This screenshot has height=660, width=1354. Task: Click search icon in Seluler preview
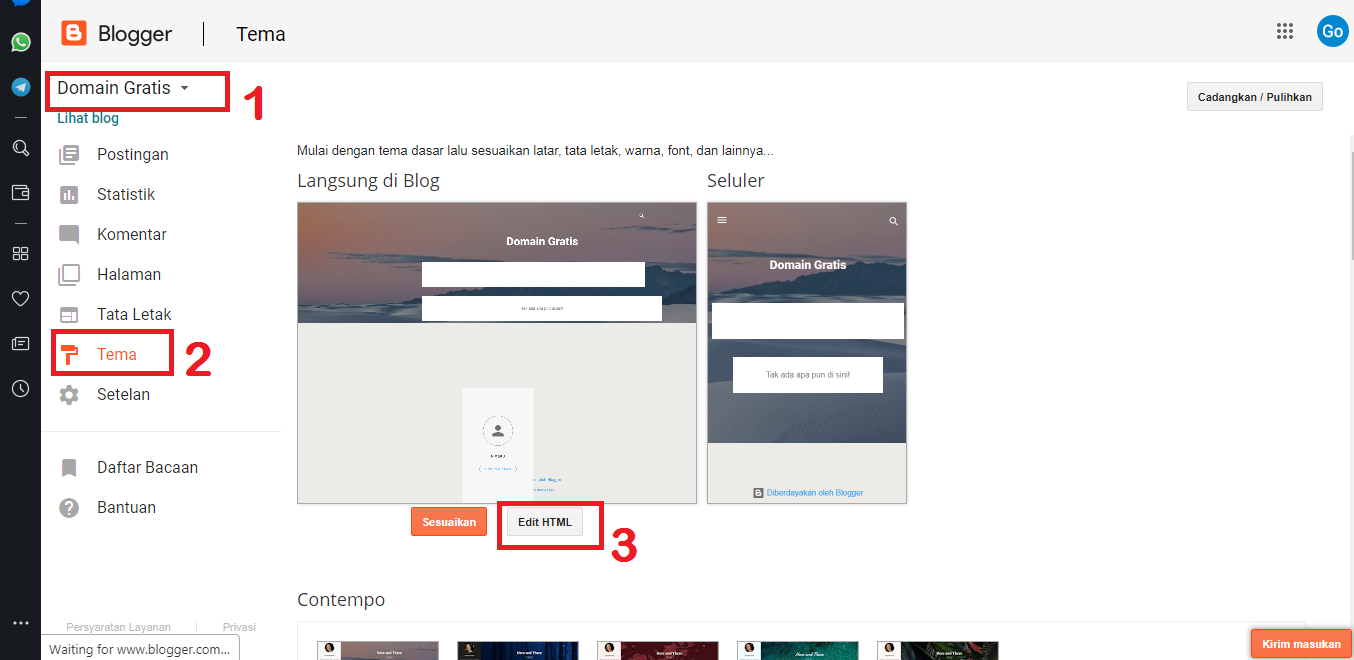[894, 221]
